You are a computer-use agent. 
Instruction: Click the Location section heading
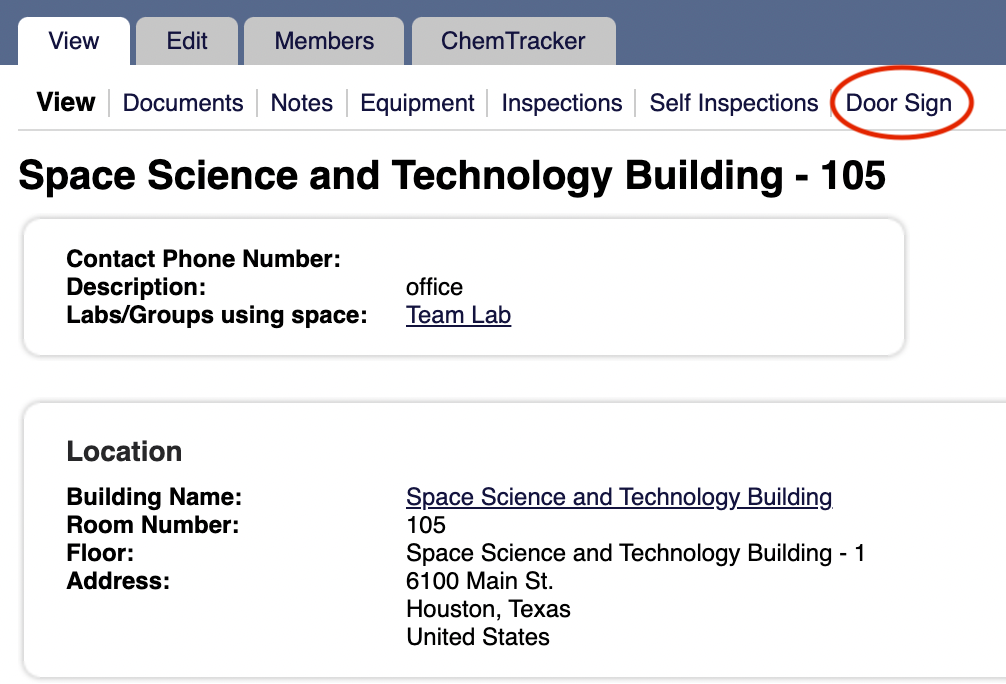point(124,451)
